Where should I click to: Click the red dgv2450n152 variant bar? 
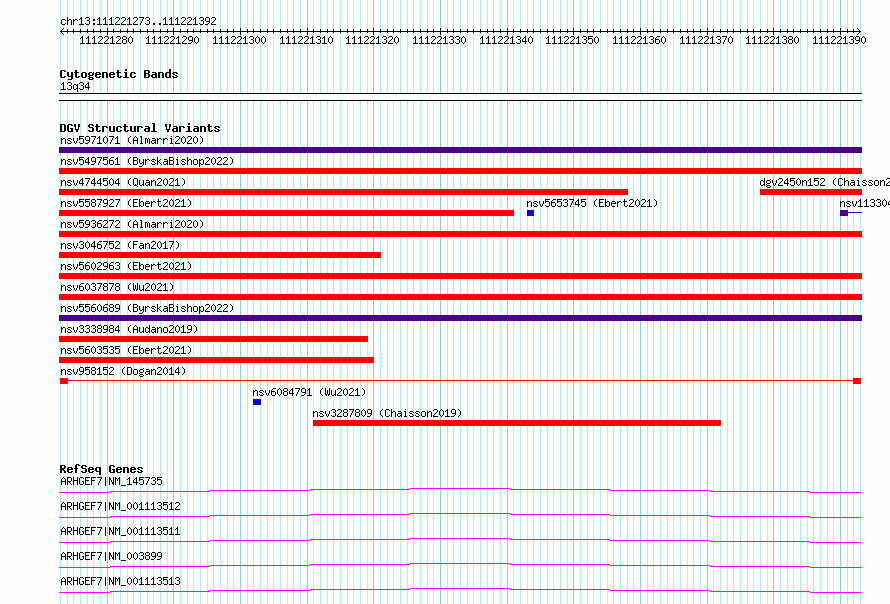pyautogui.click(x=811, y=192)
